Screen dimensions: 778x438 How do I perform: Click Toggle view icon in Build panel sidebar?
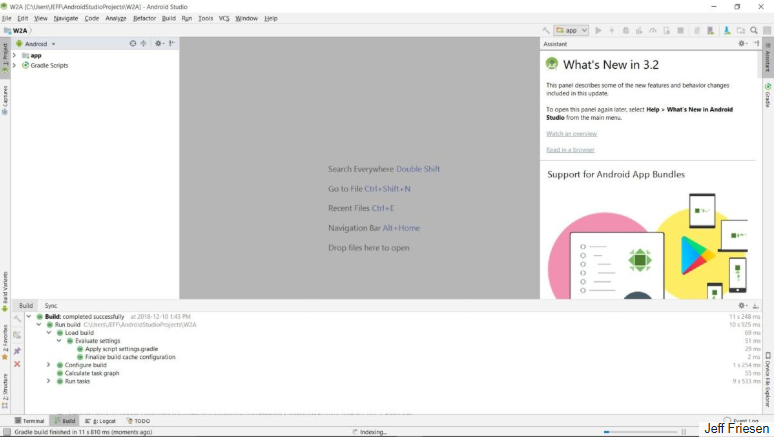point(17,335)
